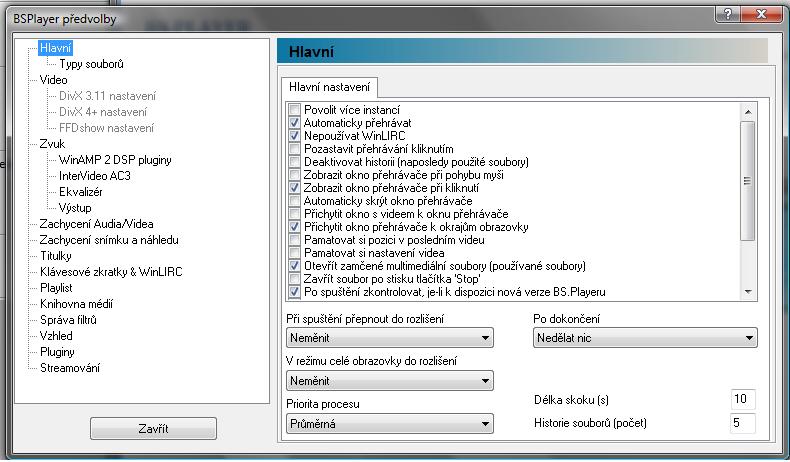Open Vzhled settings

pyautogui.click(x=56, y=336)
